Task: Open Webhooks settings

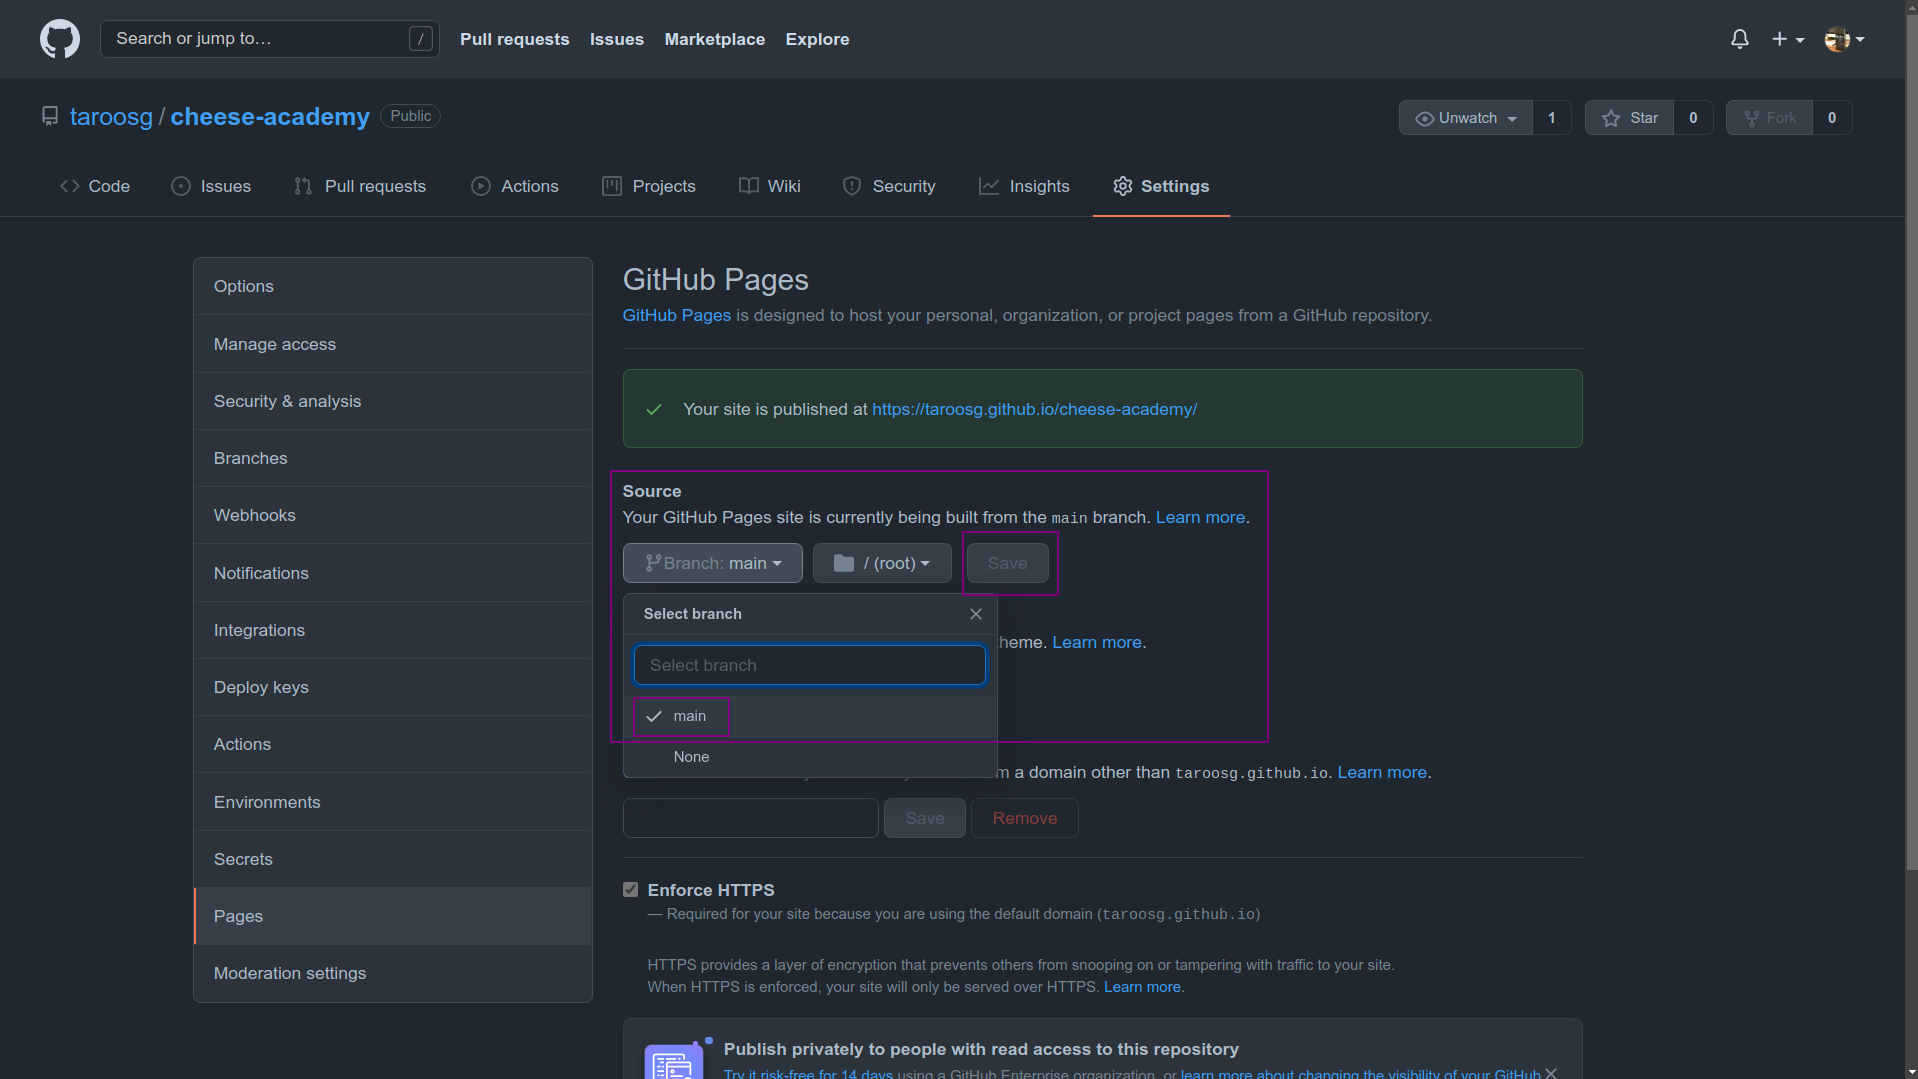Action: [x=393, y=515]
